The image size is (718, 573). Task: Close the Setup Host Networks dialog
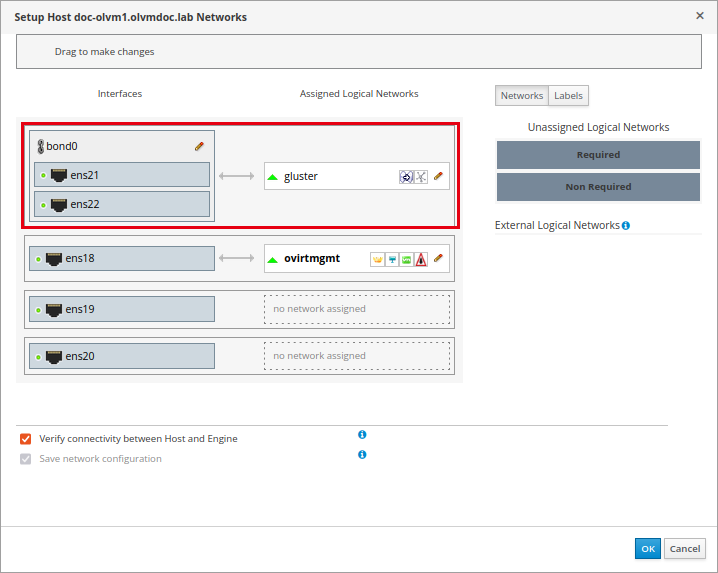click(700, 16)
